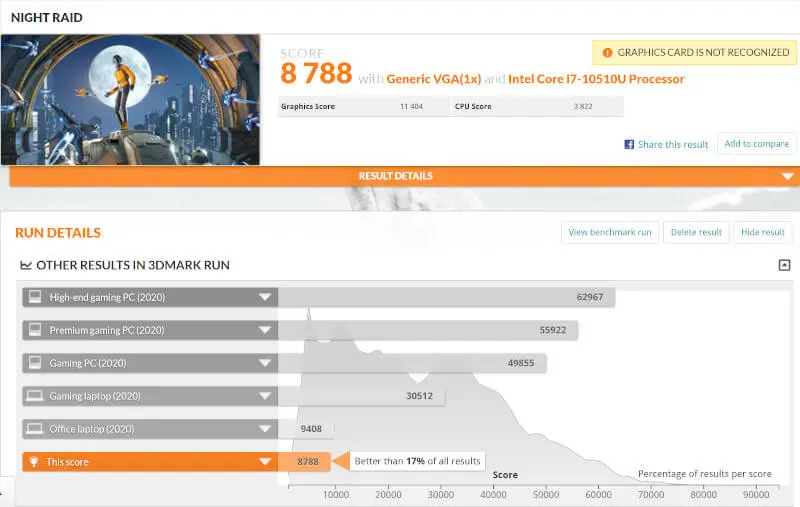Click the Night Raid benchmark thumbnail image
The height and width of the screenshot is (507, 800).
[x=131, y=100]
